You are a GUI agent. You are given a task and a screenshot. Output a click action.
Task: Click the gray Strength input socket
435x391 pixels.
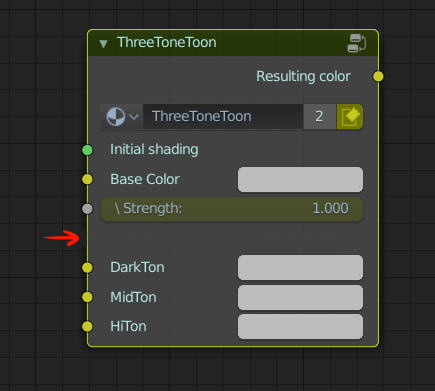click(87, 209)
